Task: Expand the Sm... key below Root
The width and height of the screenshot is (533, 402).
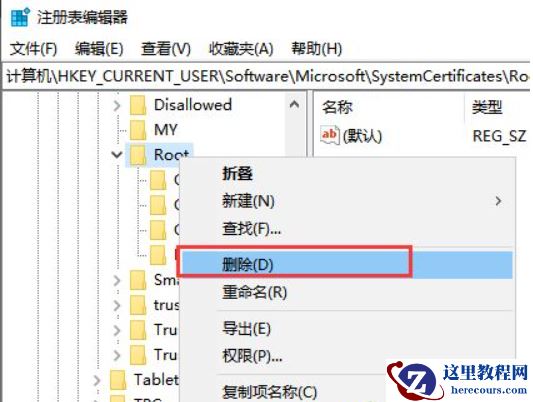Action: (x=117, y=280)
